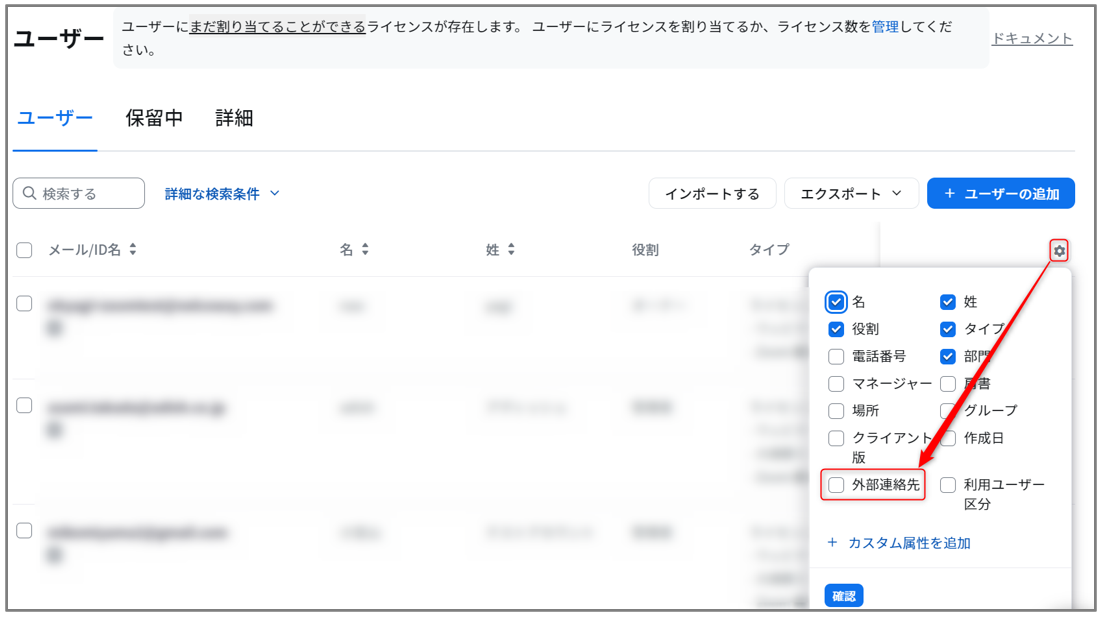This screenshot has width=1104, height=620.
Task: Enable the 外部連絡先 checkbox
Action: click(x=836, y=485)
